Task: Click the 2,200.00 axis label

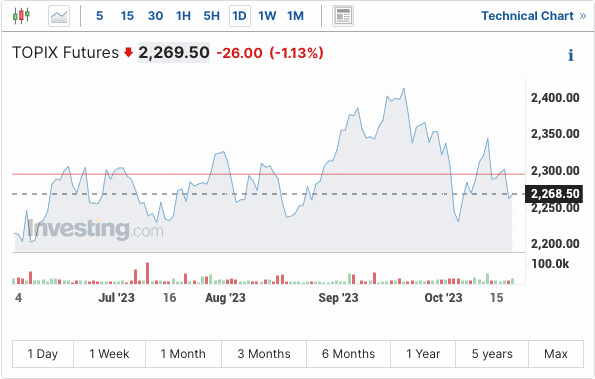Action: click(x=555, y=244)
